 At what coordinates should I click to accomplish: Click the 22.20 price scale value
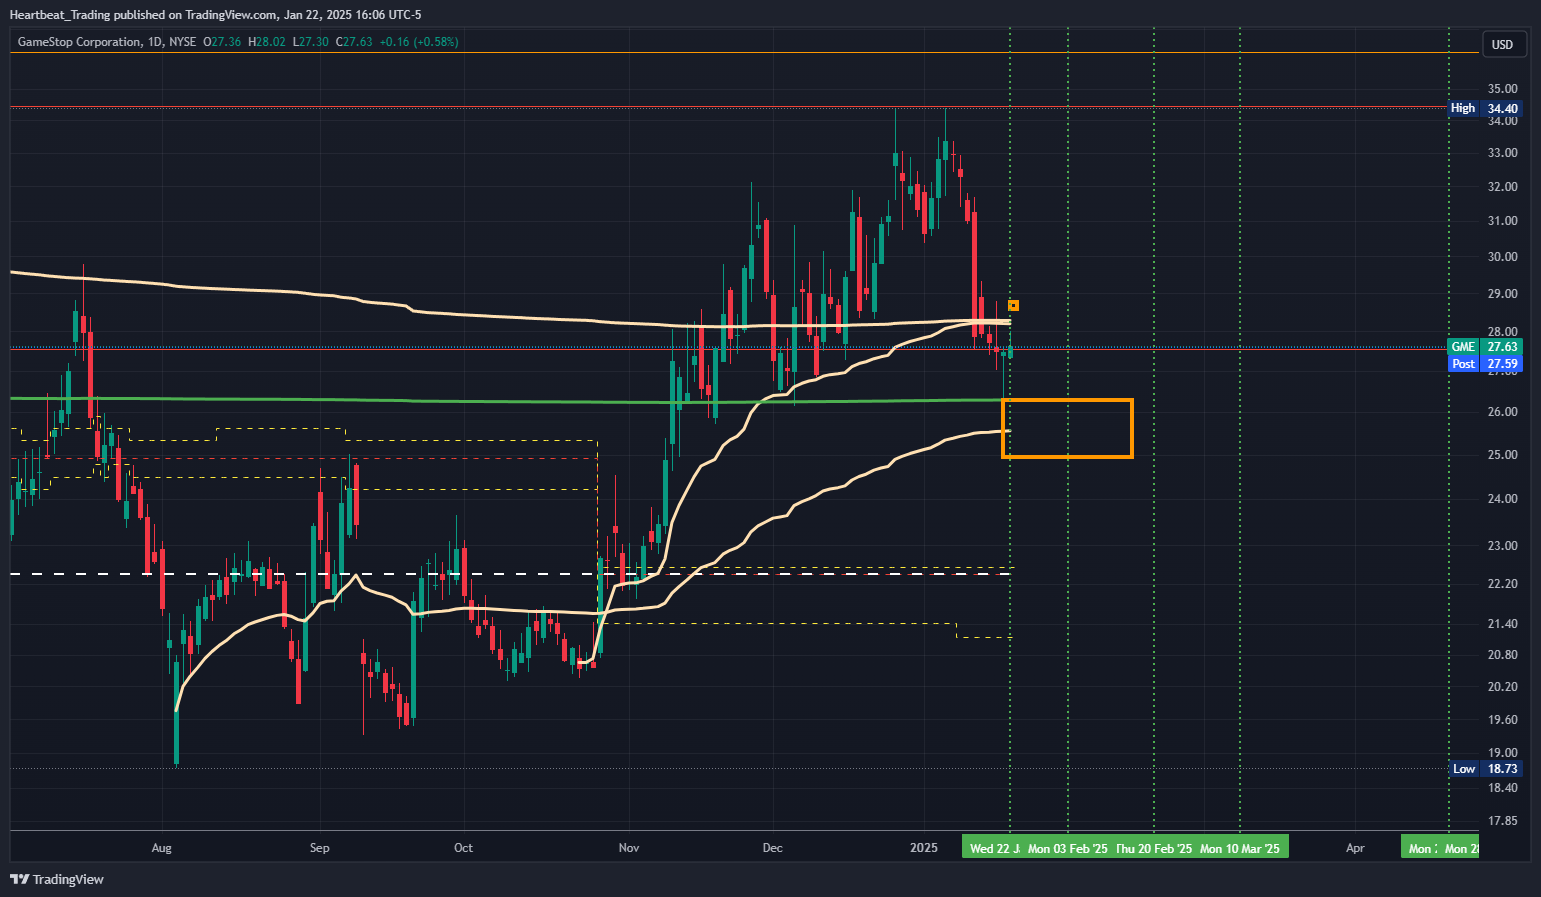pyautogui.click(x=1502, y=584)
